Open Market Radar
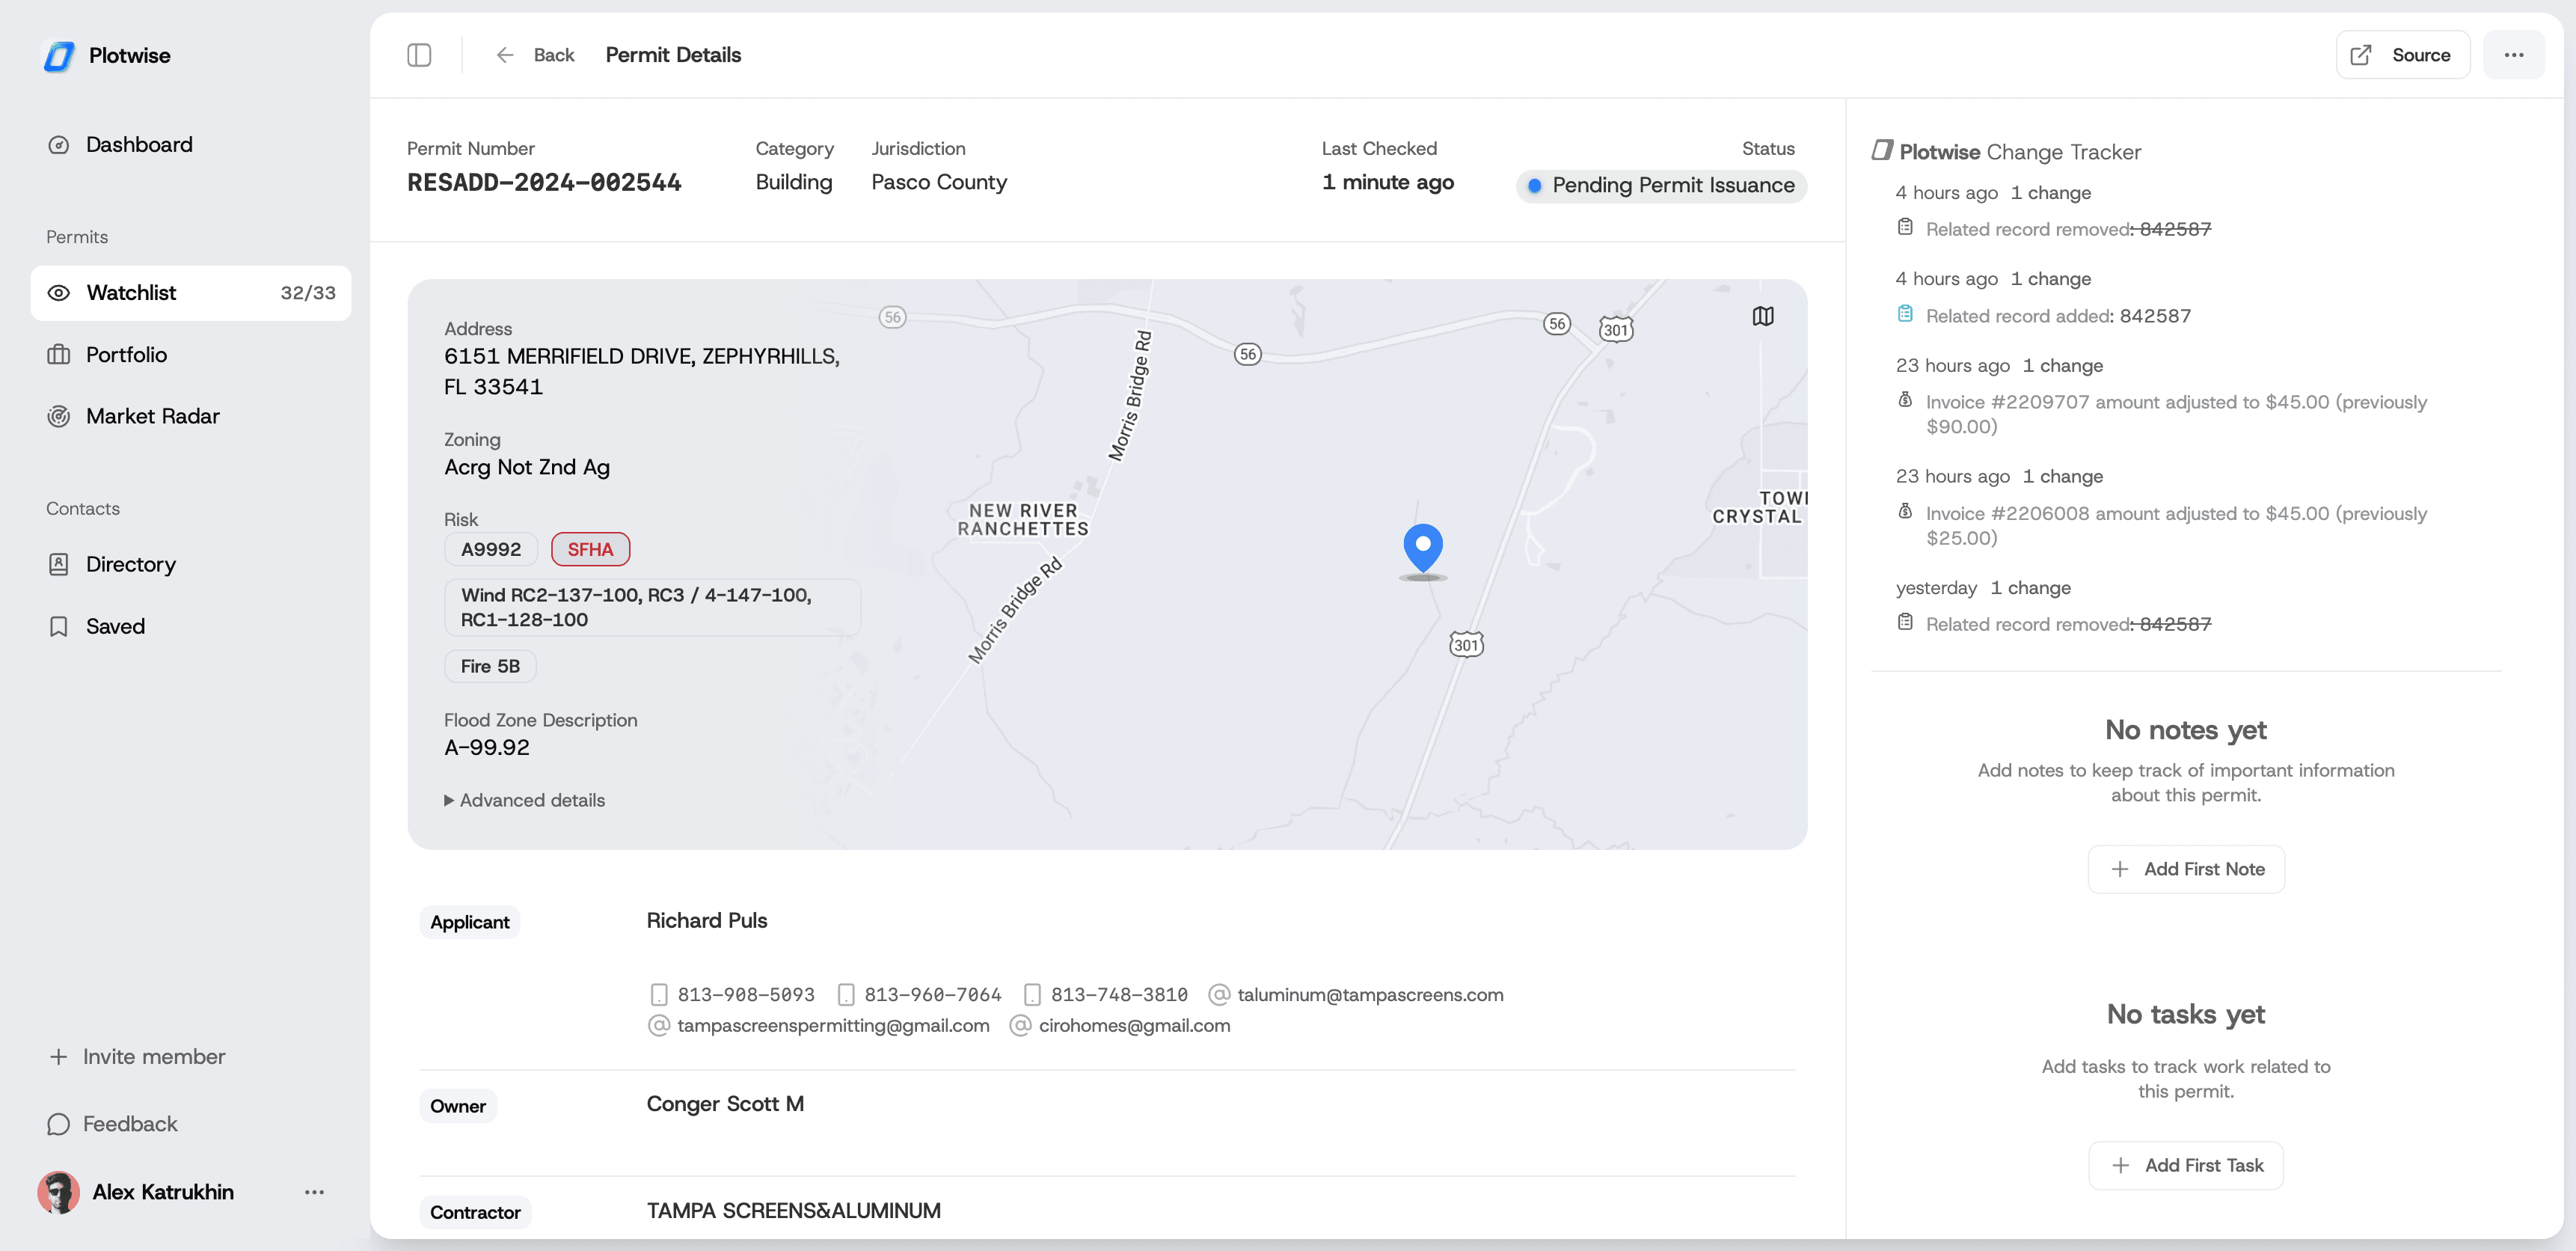2576x1251 pixels. [x=152, y=416]
